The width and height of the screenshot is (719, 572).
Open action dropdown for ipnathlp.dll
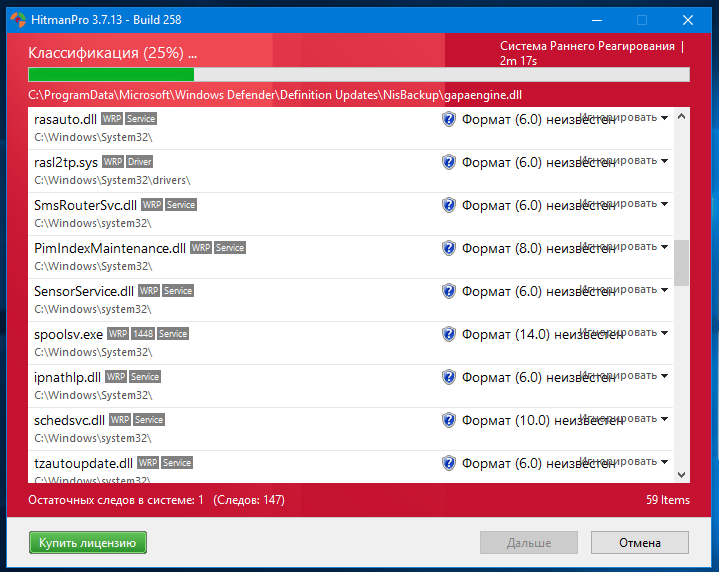pos(664,376)
